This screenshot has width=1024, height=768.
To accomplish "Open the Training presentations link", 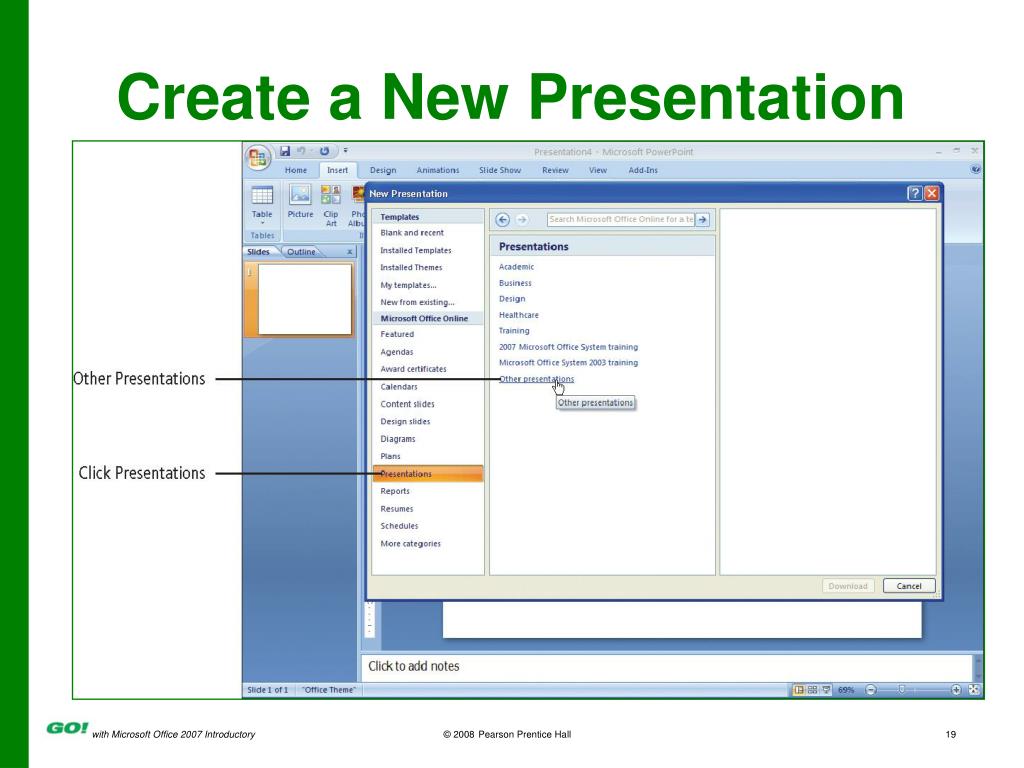I will click(514, 330).
